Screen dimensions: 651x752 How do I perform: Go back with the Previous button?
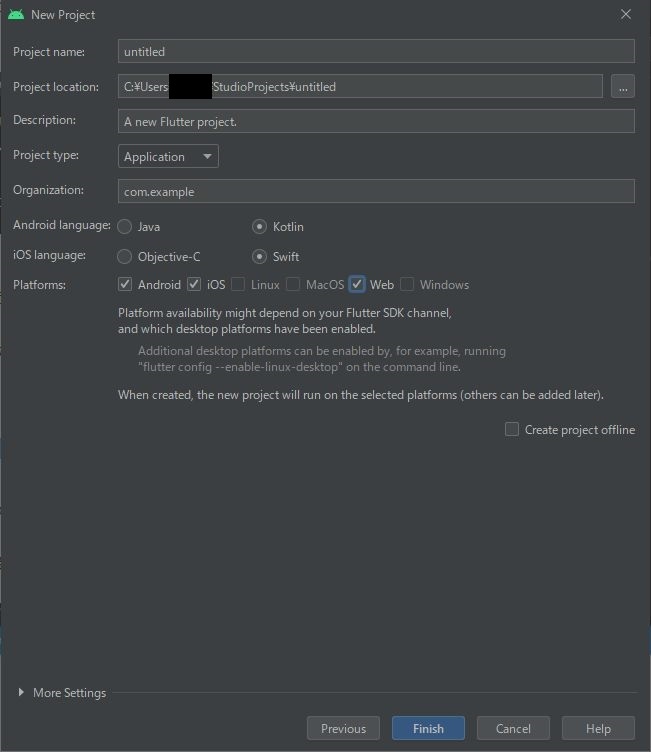(343, 728)
